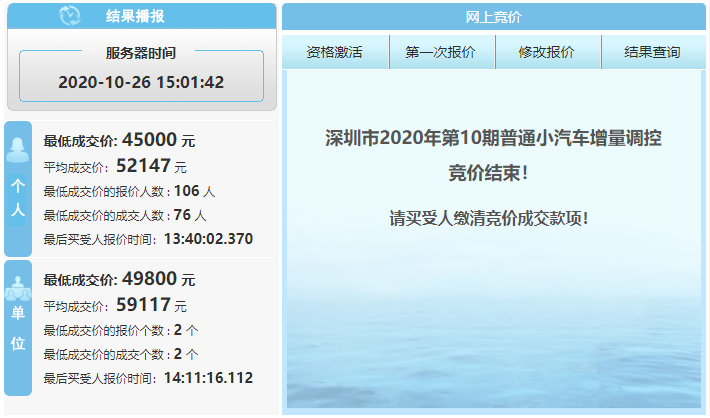Click unit last bid time 14:11:16.112
This screenshot has width=710, height=418.
[208, 378]
